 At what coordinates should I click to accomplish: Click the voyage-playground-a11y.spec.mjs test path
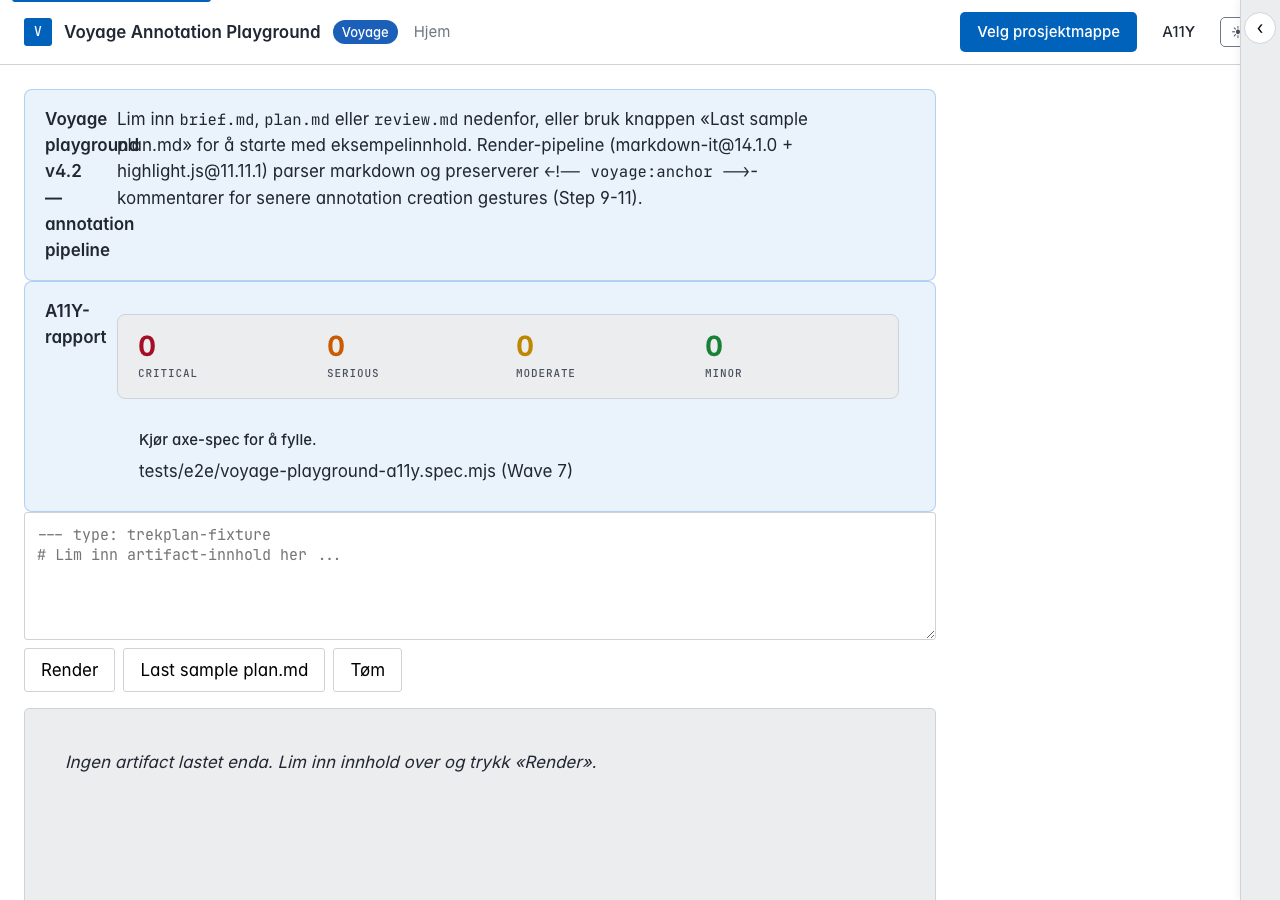coord(356,471)
